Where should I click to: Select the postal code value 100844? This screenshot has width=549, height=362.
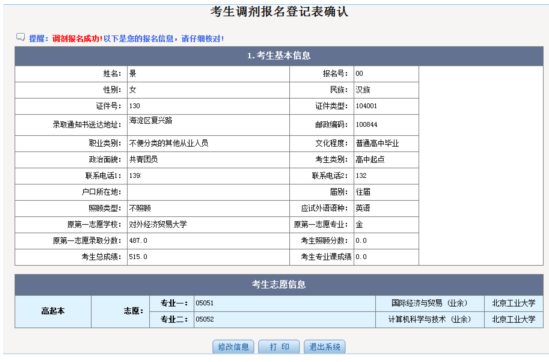[366, 125]
